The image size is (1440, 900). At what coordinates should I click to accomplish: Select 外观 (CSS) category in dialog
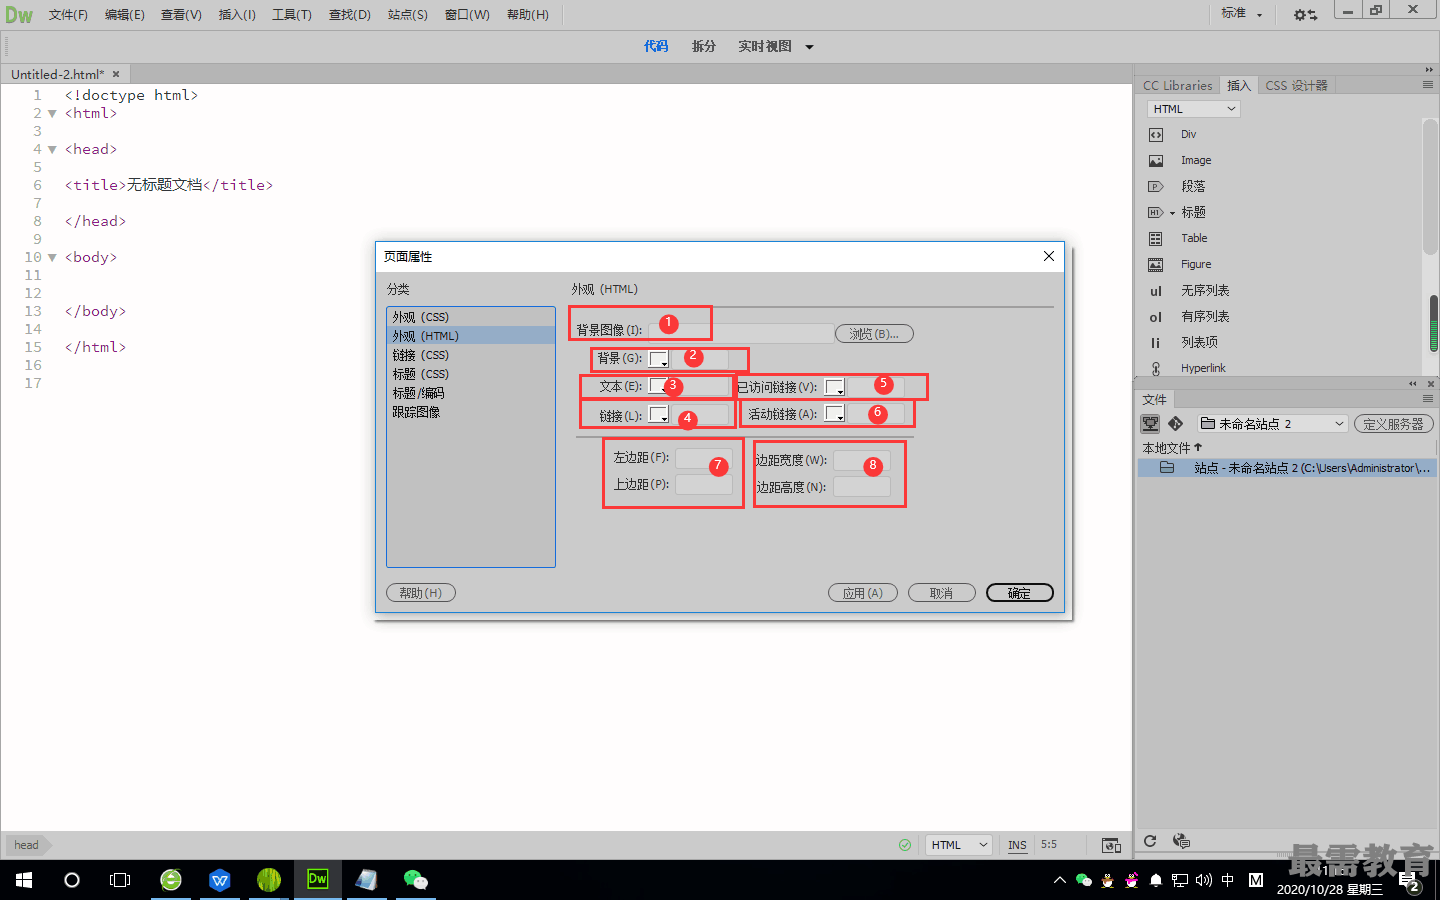[470, 317]
